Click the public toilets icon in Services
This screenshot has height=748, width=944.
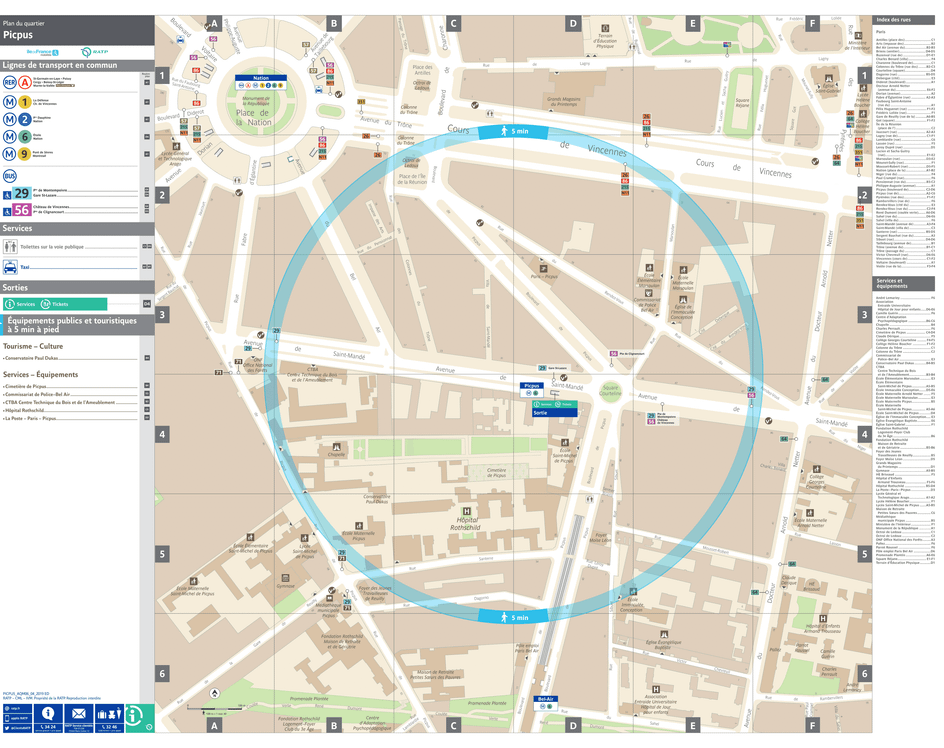coord(8,245)
